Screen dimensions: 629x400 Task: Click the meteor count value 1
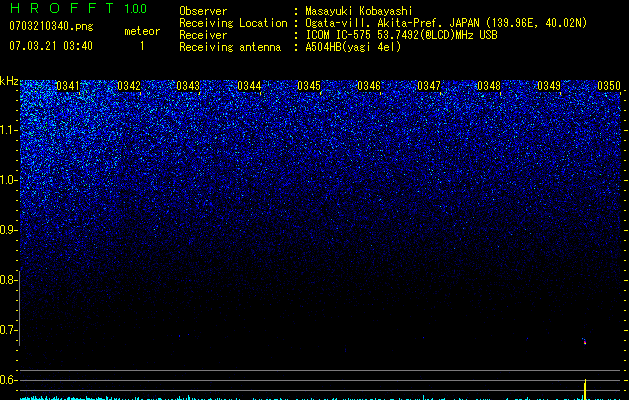pos(142,46)
